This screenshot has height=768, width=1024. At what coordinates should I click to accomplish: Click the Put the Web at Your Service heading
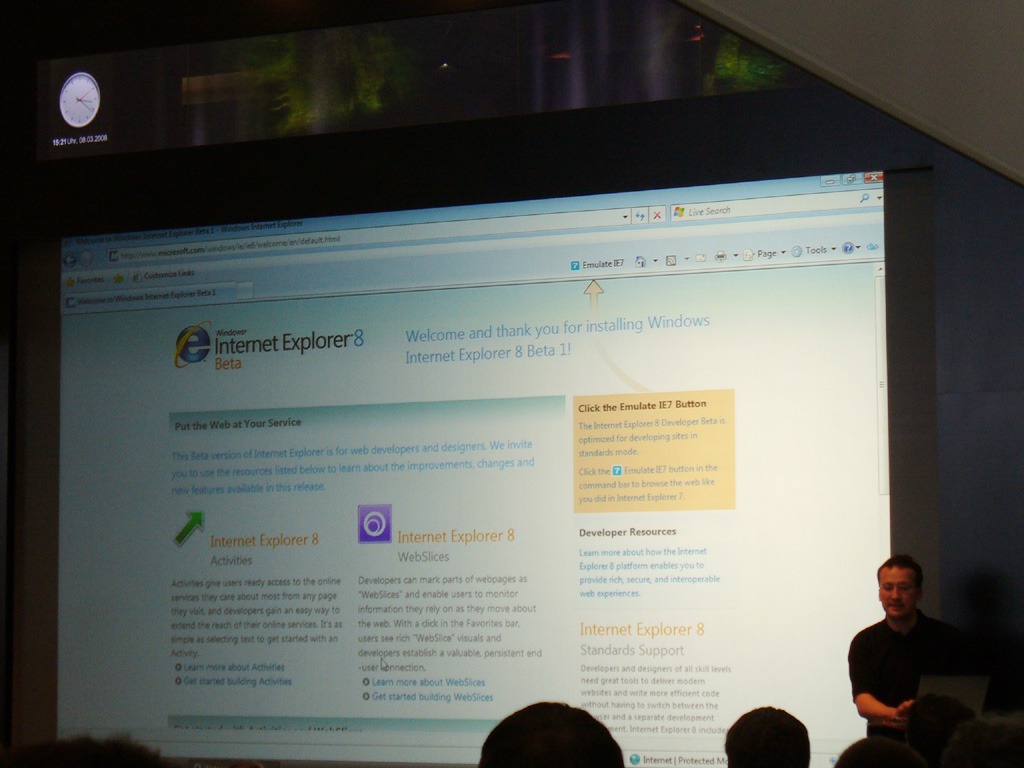[x=238, y=424]
